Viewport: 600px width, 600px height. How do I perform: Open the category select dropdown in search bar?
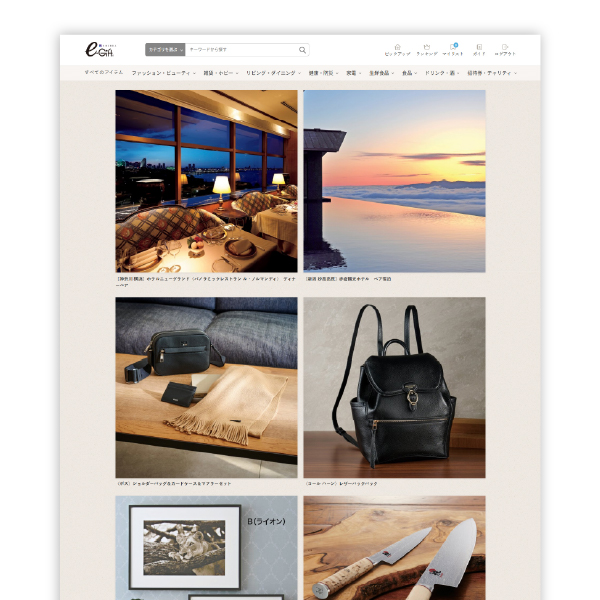coord(166,50)
